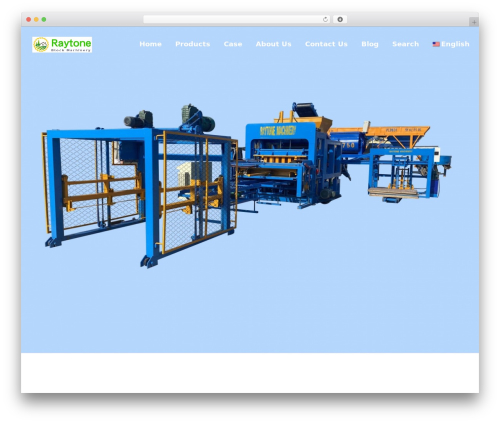Open the Home menu item
The height and width of the screenshot is (423, 500).
point(150,44)
